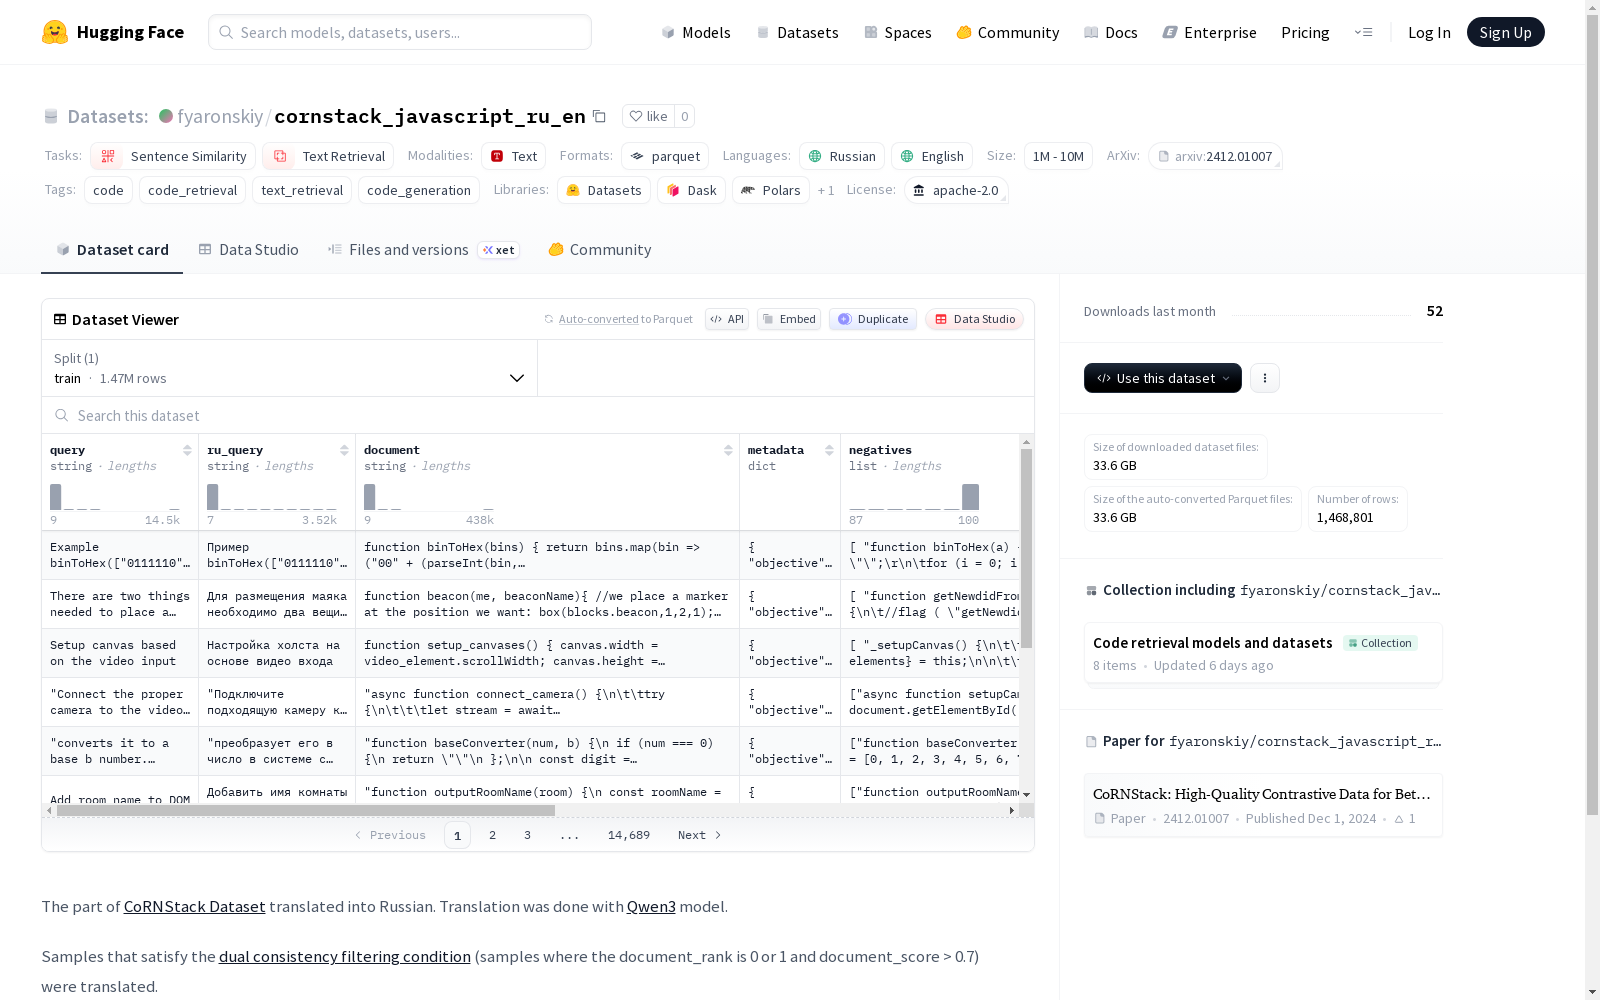Open the Dask library tag

pos(691,190)
